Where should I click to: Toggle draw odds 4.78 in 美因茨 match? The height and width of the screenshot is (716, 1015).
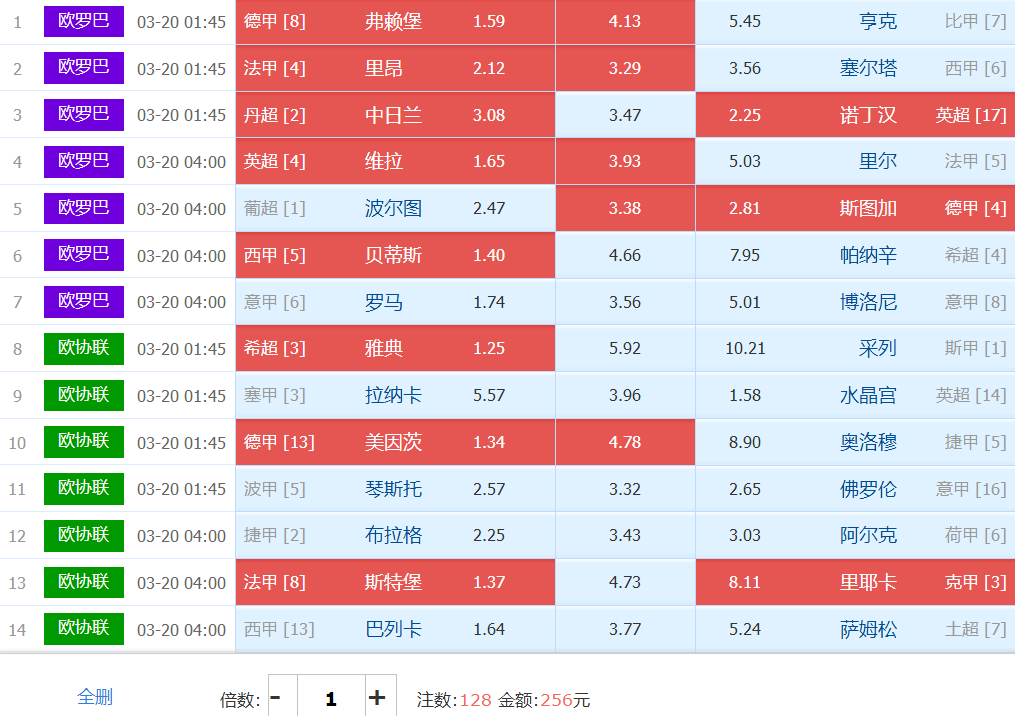coord(625,442)
